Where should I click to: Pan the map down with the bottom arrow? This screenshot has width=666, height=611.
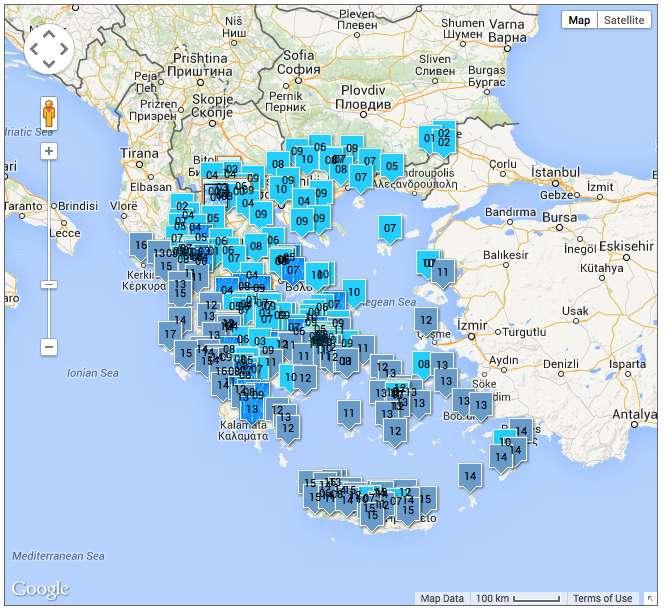click(49, 64)
